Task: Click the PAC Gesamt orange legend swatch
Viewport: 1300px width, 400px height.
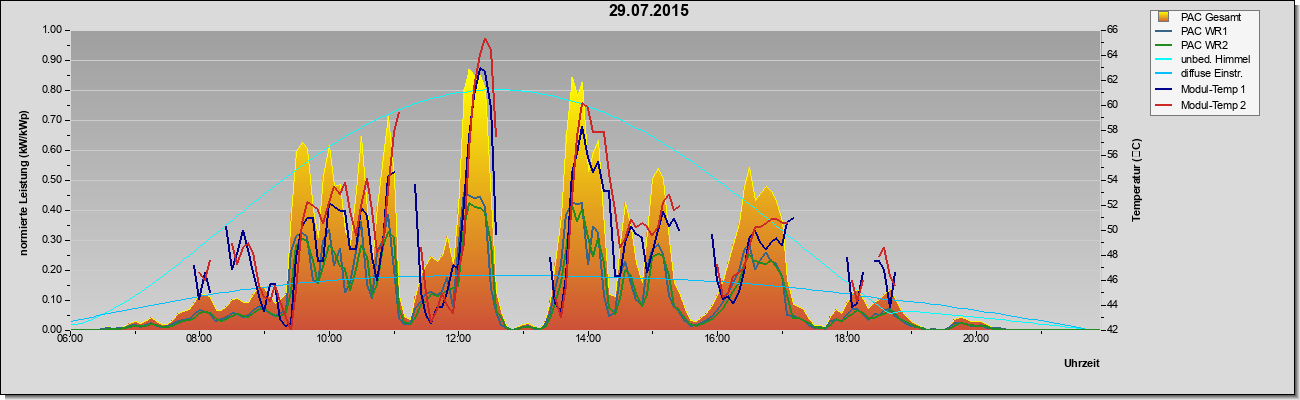Action: (1164, 17)
